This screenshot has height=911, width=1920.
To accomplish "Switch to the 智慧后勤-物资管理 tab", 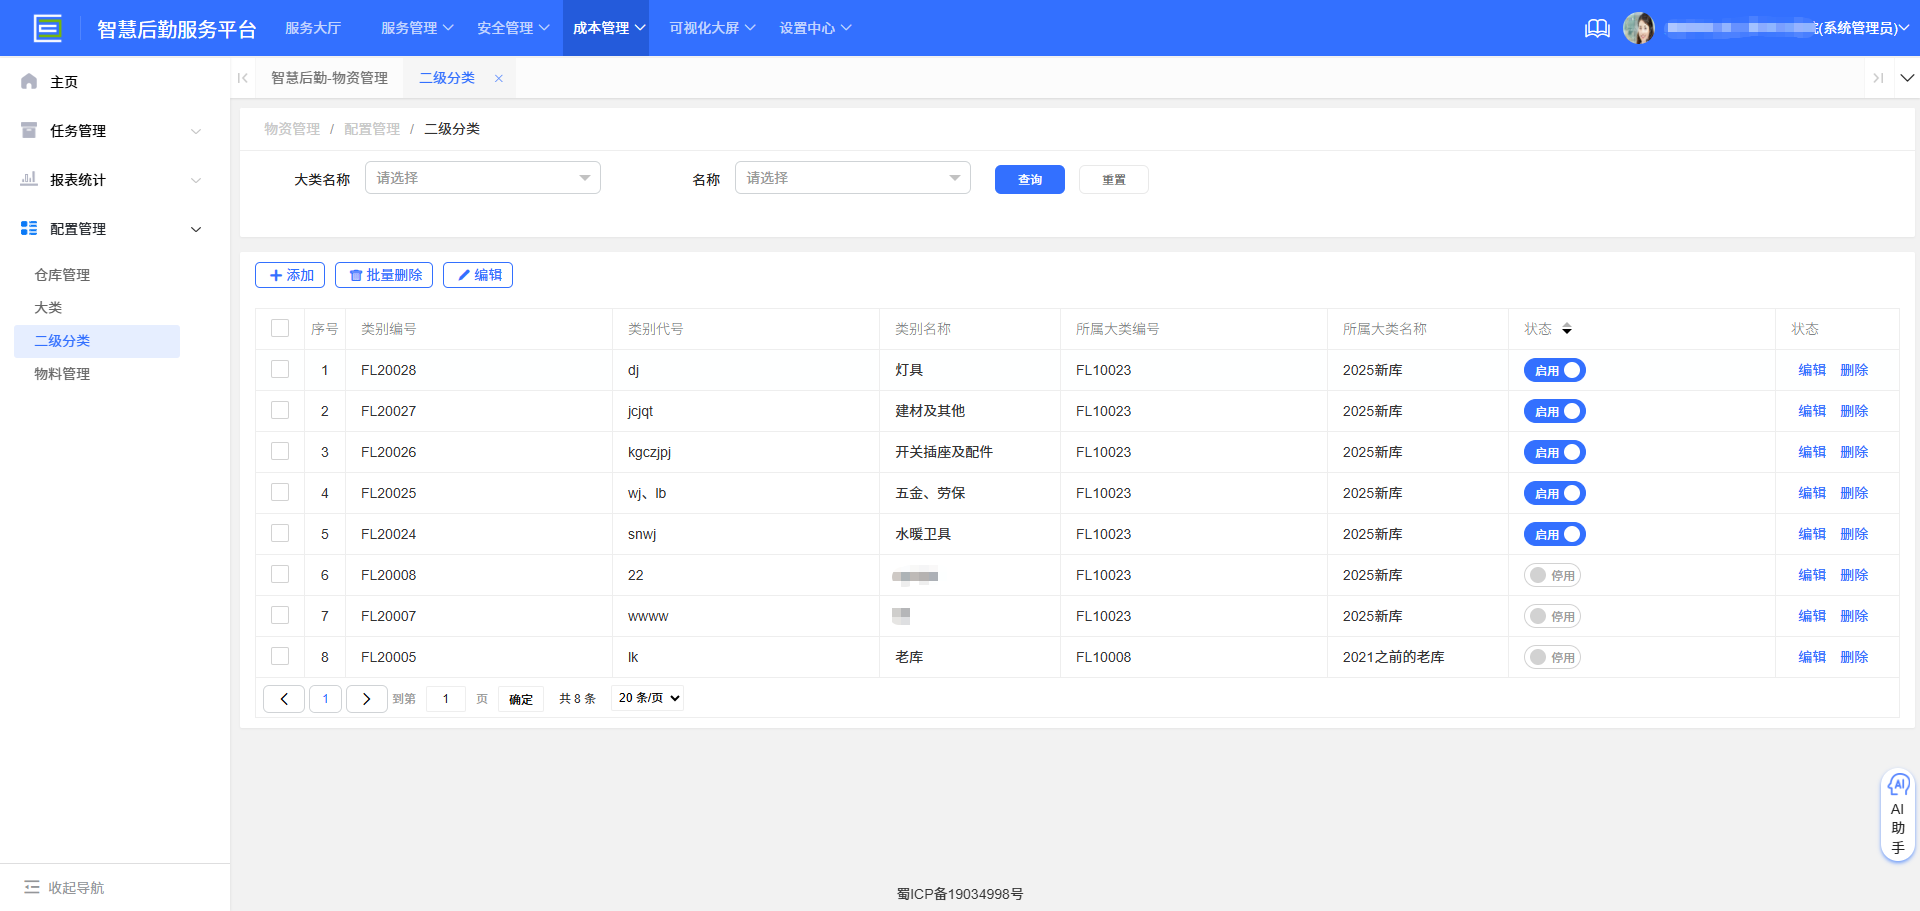I will 330,77.
